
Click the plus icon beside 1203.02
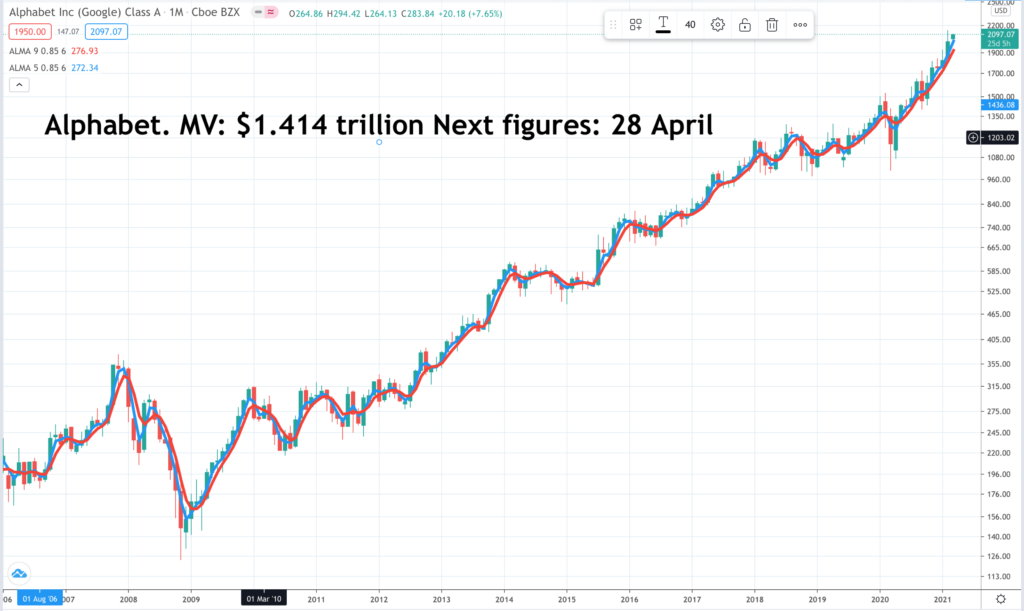(973, 138)
